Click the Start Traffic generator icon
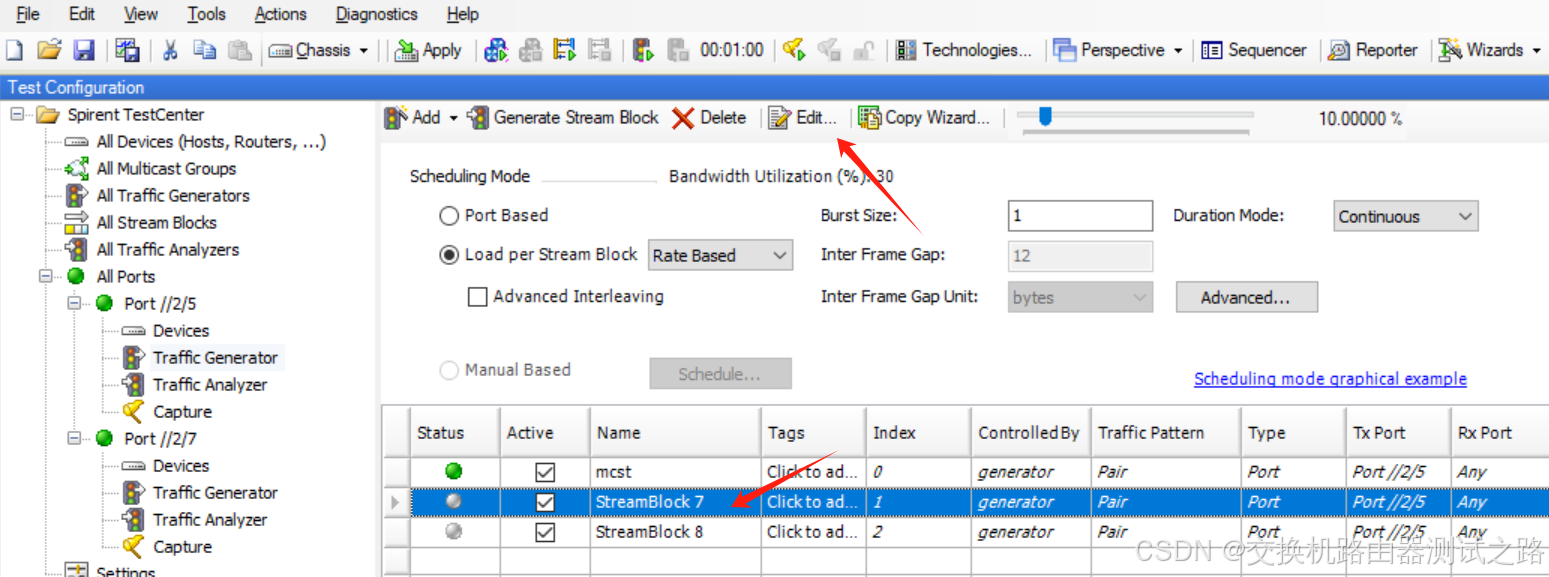Screen dimensions: 1549x577 coord(643,50)
